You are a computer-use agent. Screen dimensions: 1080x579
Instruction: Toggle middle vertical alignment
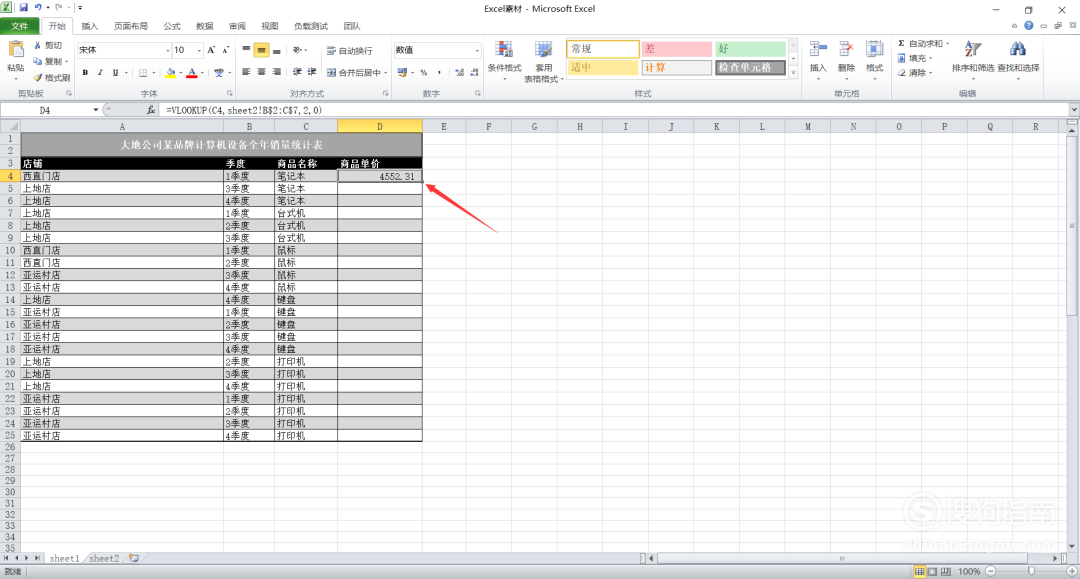click(261, 50)
